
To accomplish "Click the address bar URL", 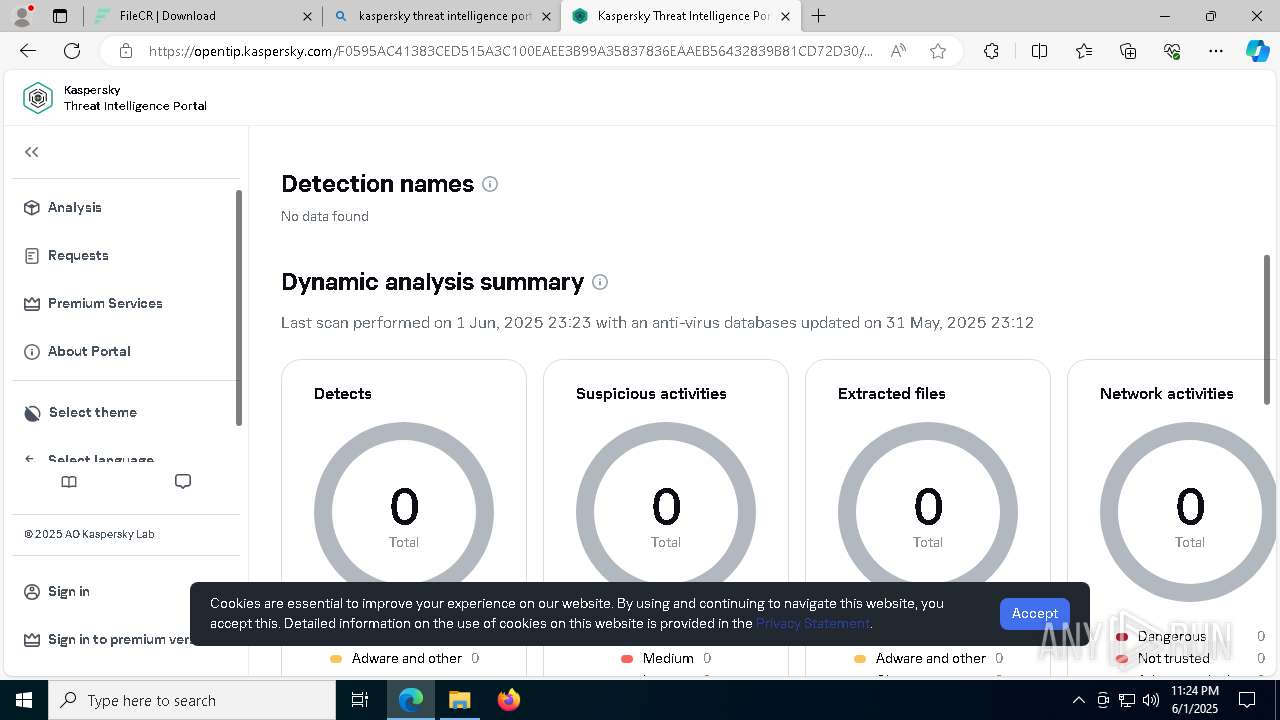I will point(510,51).
